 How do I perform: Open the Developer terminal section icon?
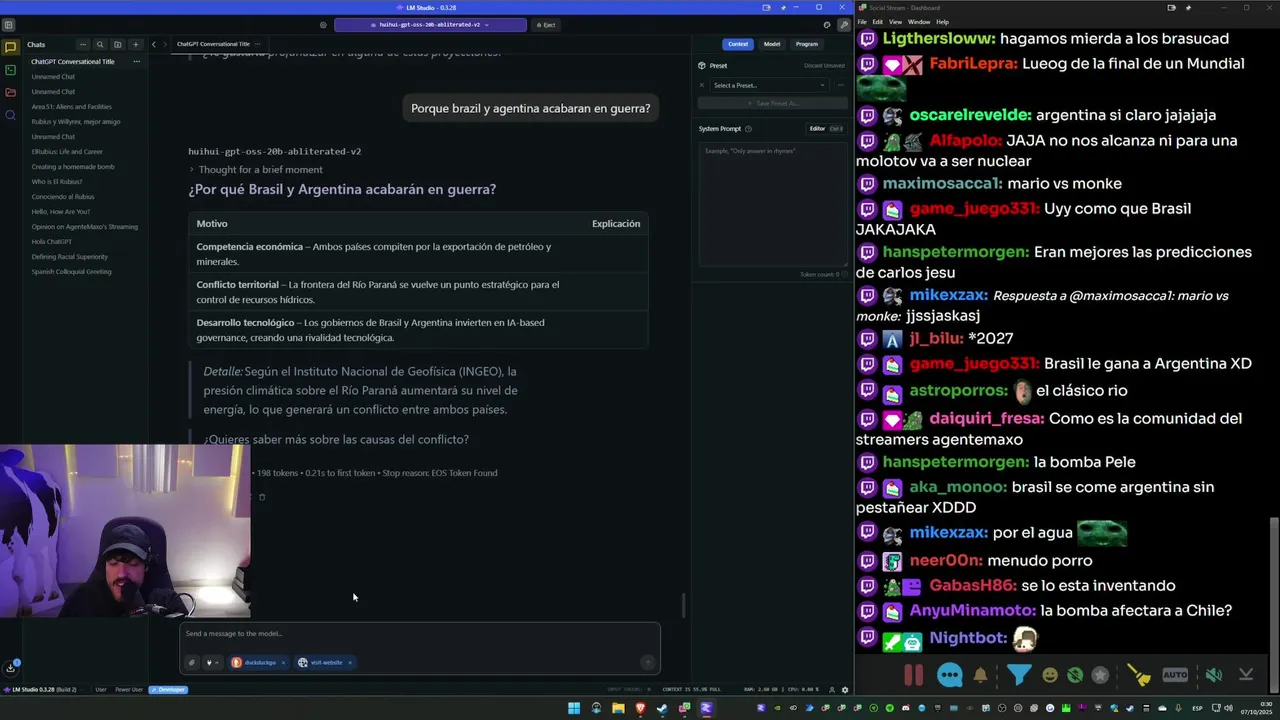coord(10,70)
